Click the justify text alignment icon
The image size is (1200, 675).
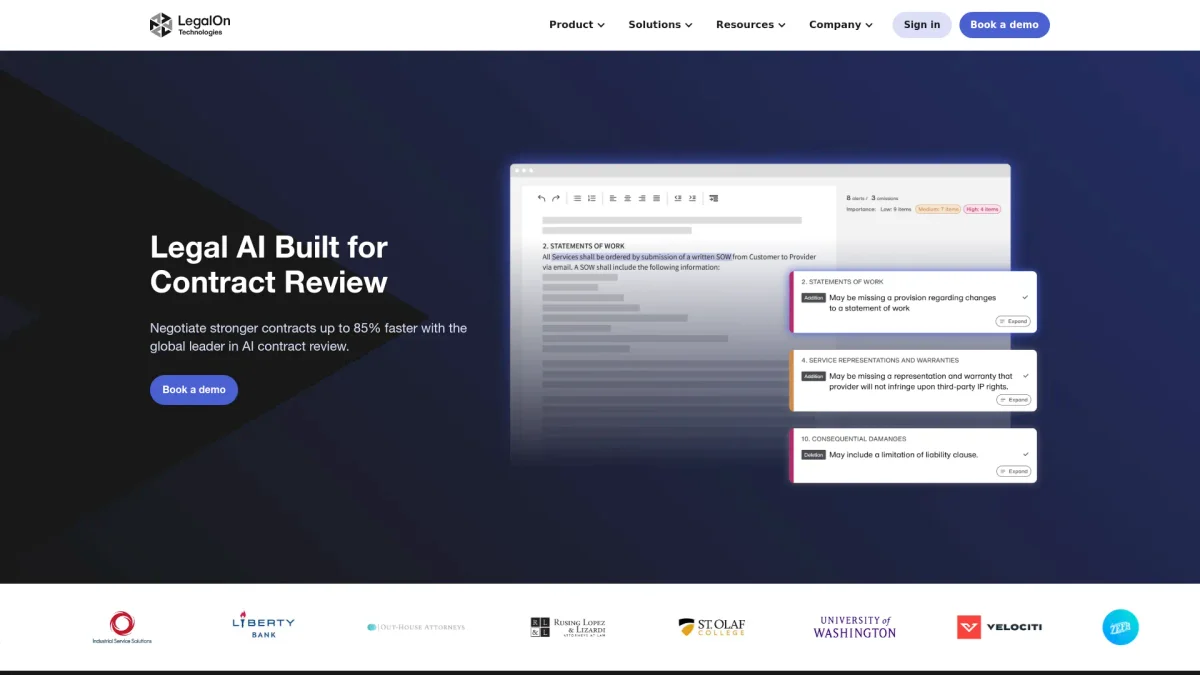pyautogui.click(x=656, y=198)
